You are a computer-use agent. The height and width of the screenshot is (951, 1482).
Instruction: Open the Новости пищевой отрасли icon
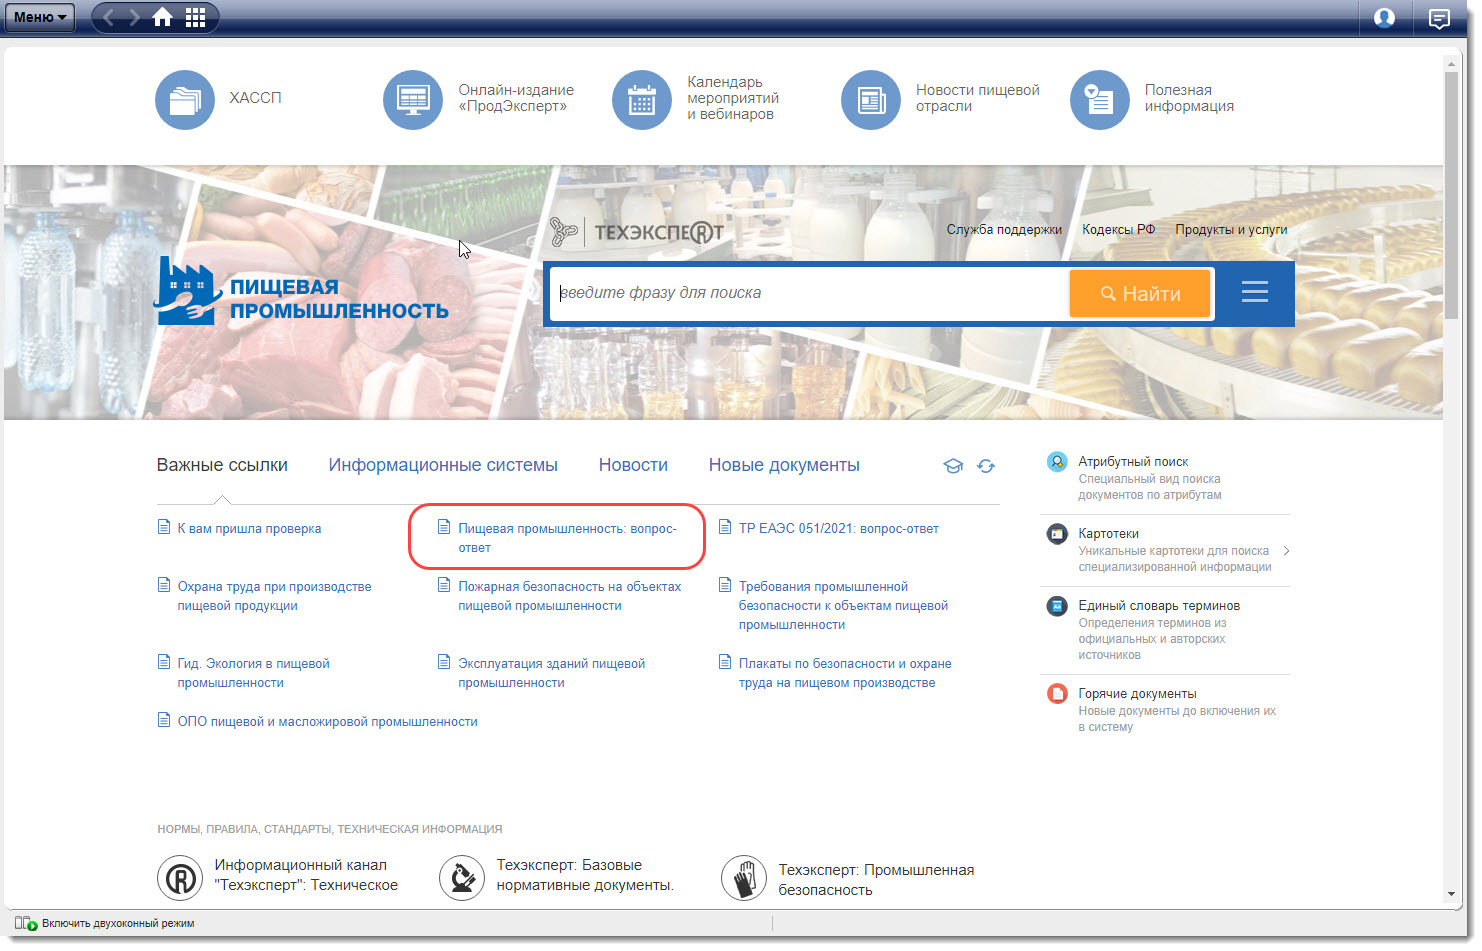point(871,99)
